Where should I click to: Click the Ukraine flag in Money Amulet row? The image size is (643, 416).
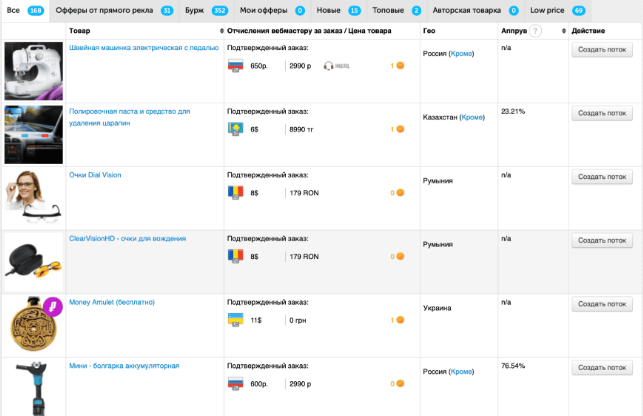click(236, 320)
